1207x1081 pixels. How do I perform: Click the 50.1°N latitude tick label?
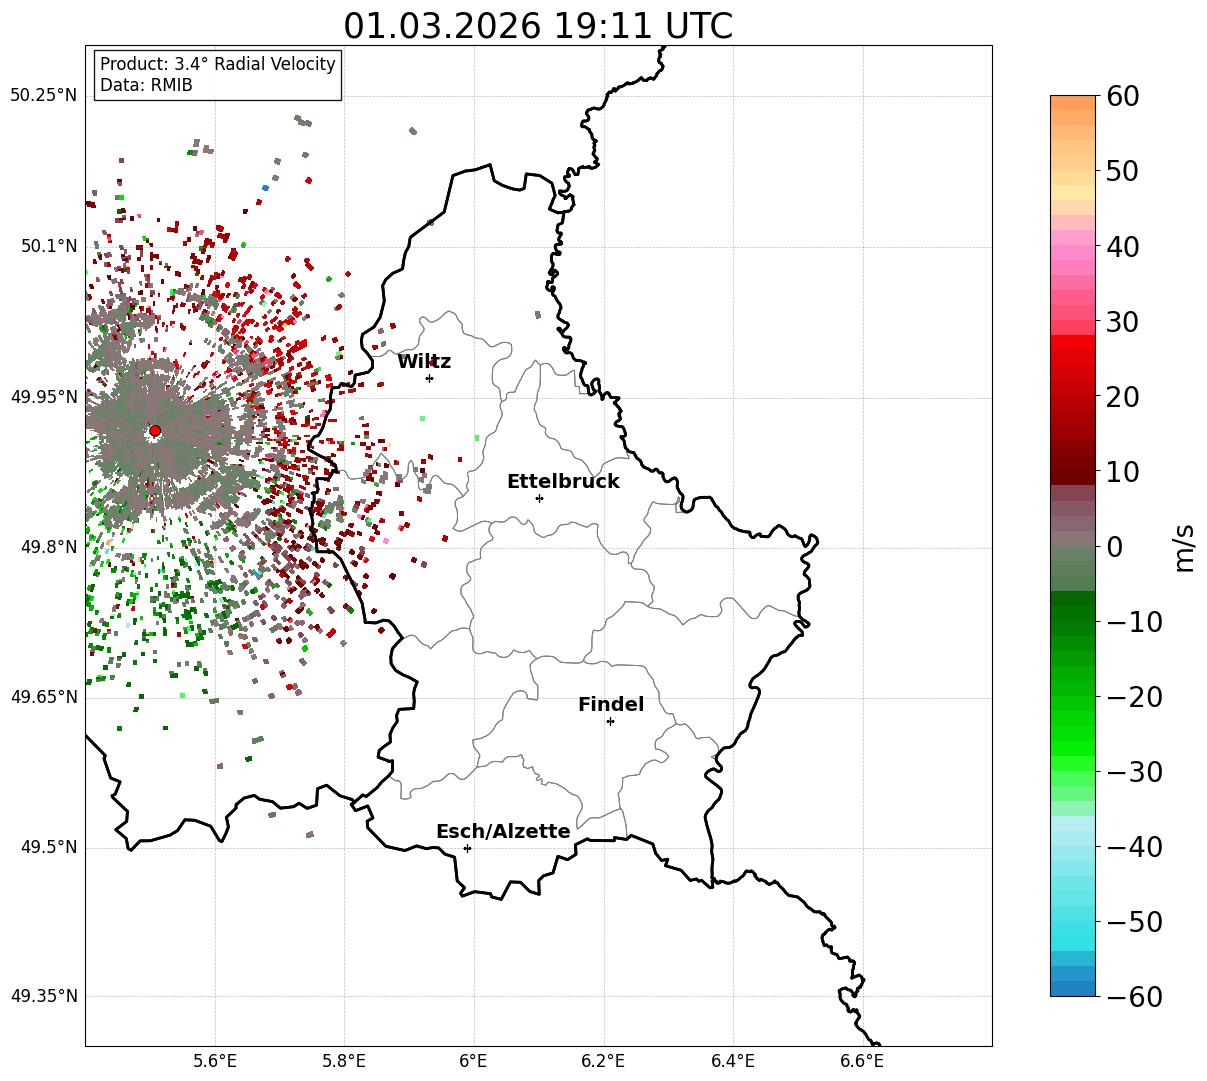point(48,246)
